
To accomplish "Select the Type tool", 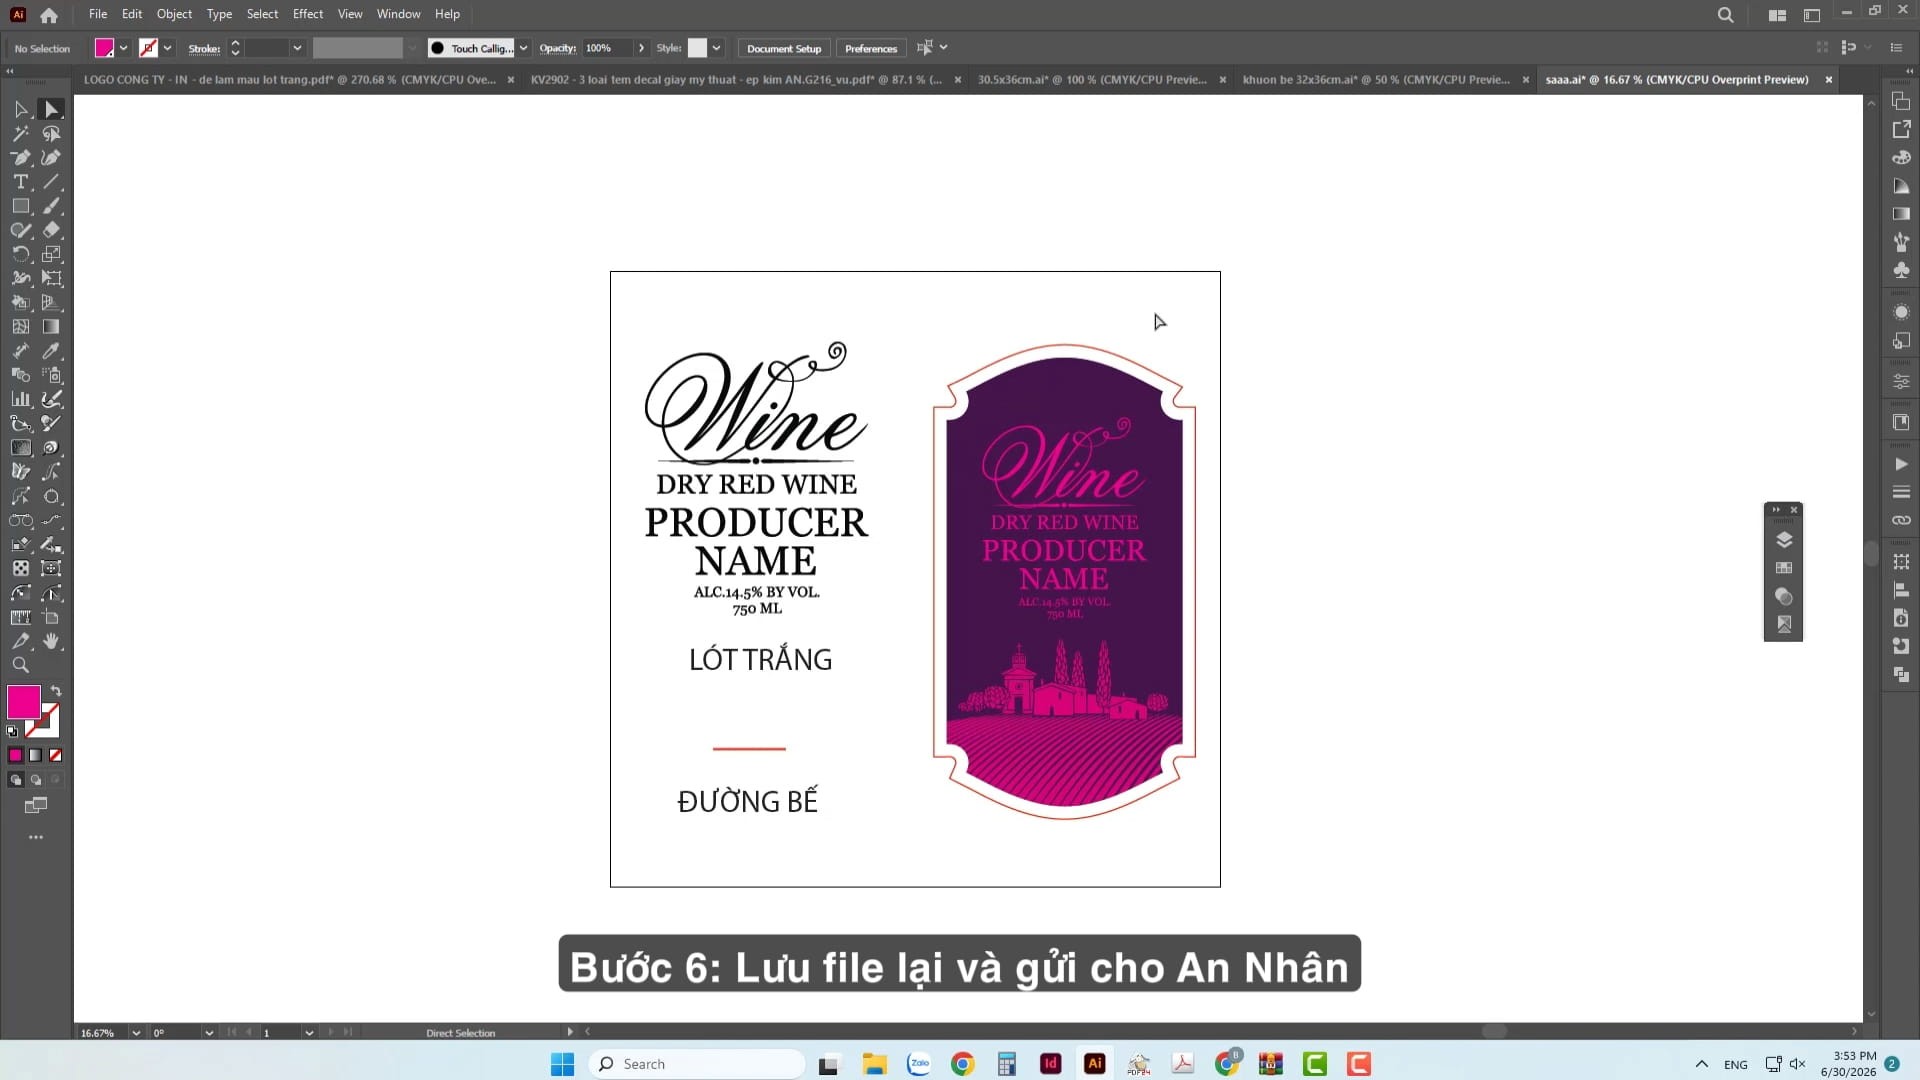I will 20,182.
